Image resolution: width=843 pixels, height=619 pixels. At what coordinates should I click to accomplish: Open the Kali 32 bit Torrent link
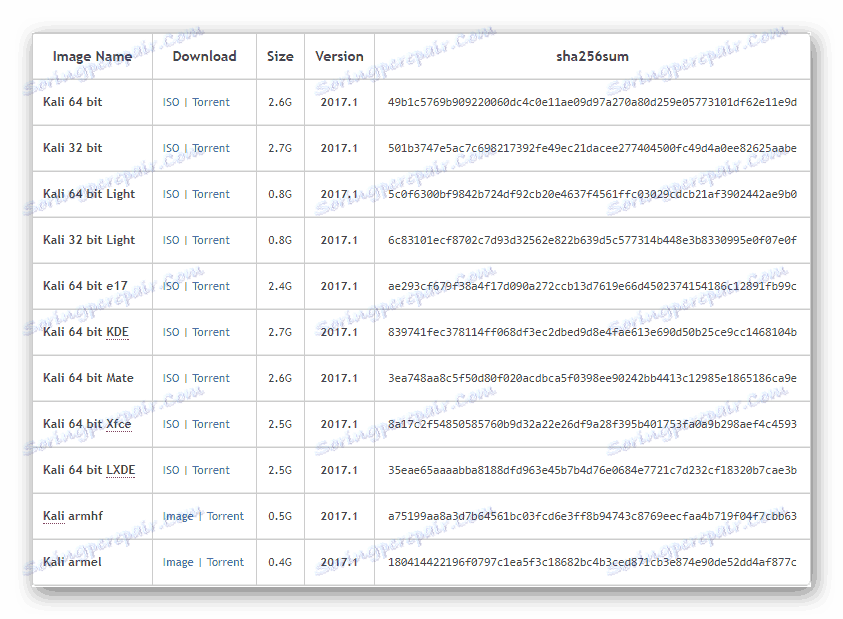211,148
